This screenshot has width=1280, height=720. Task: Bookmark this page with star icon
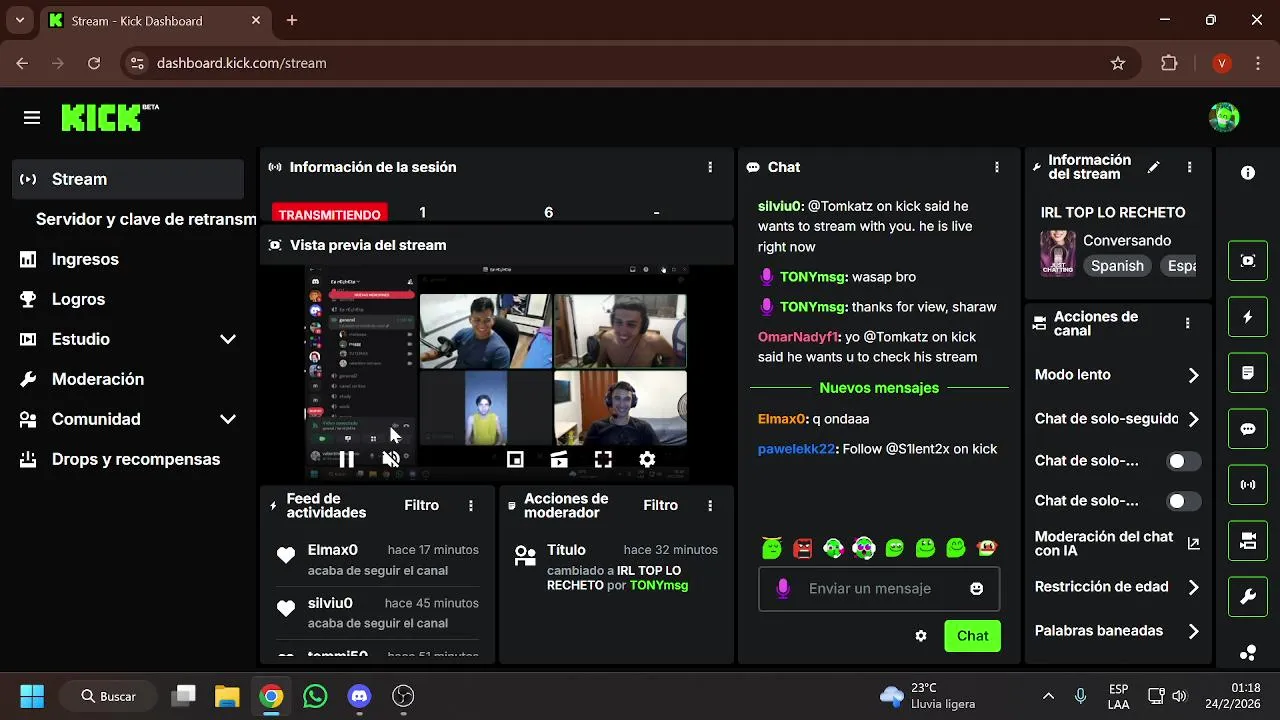[1118, 63]
